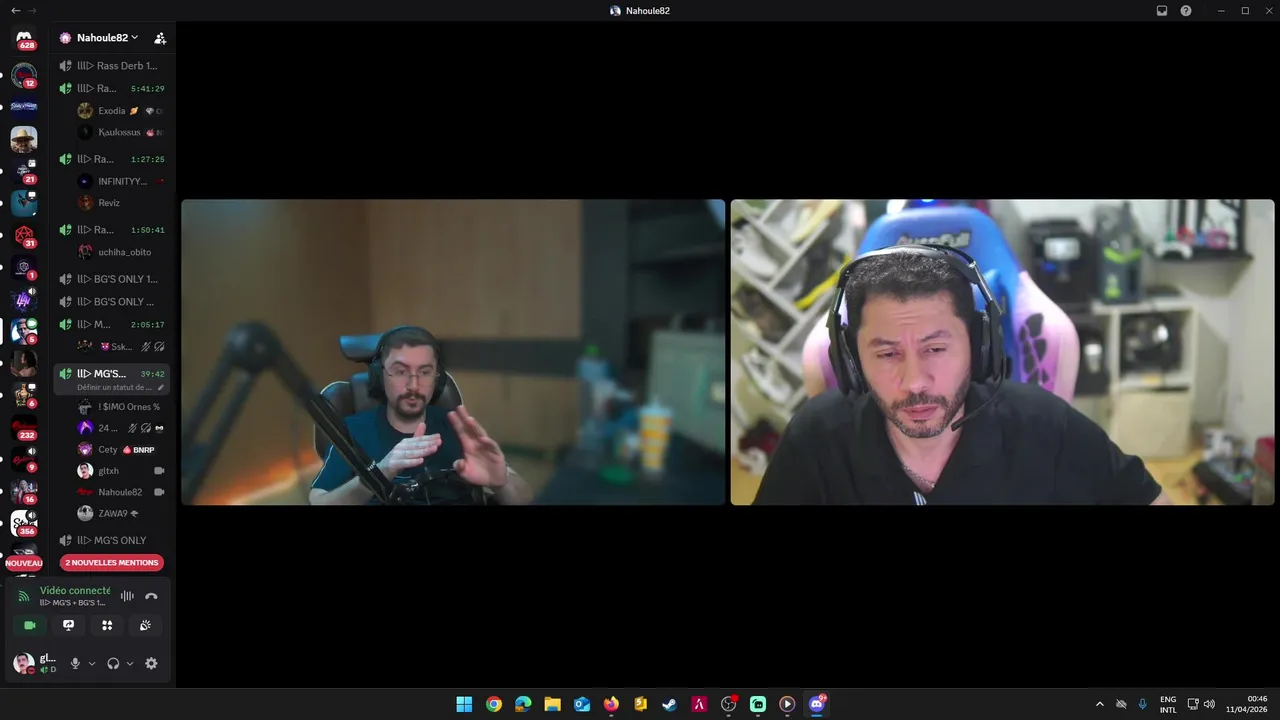Click the Vidéo connectée status label
This screenshot has width=1280, height=720.
click(x=75, y=591)
